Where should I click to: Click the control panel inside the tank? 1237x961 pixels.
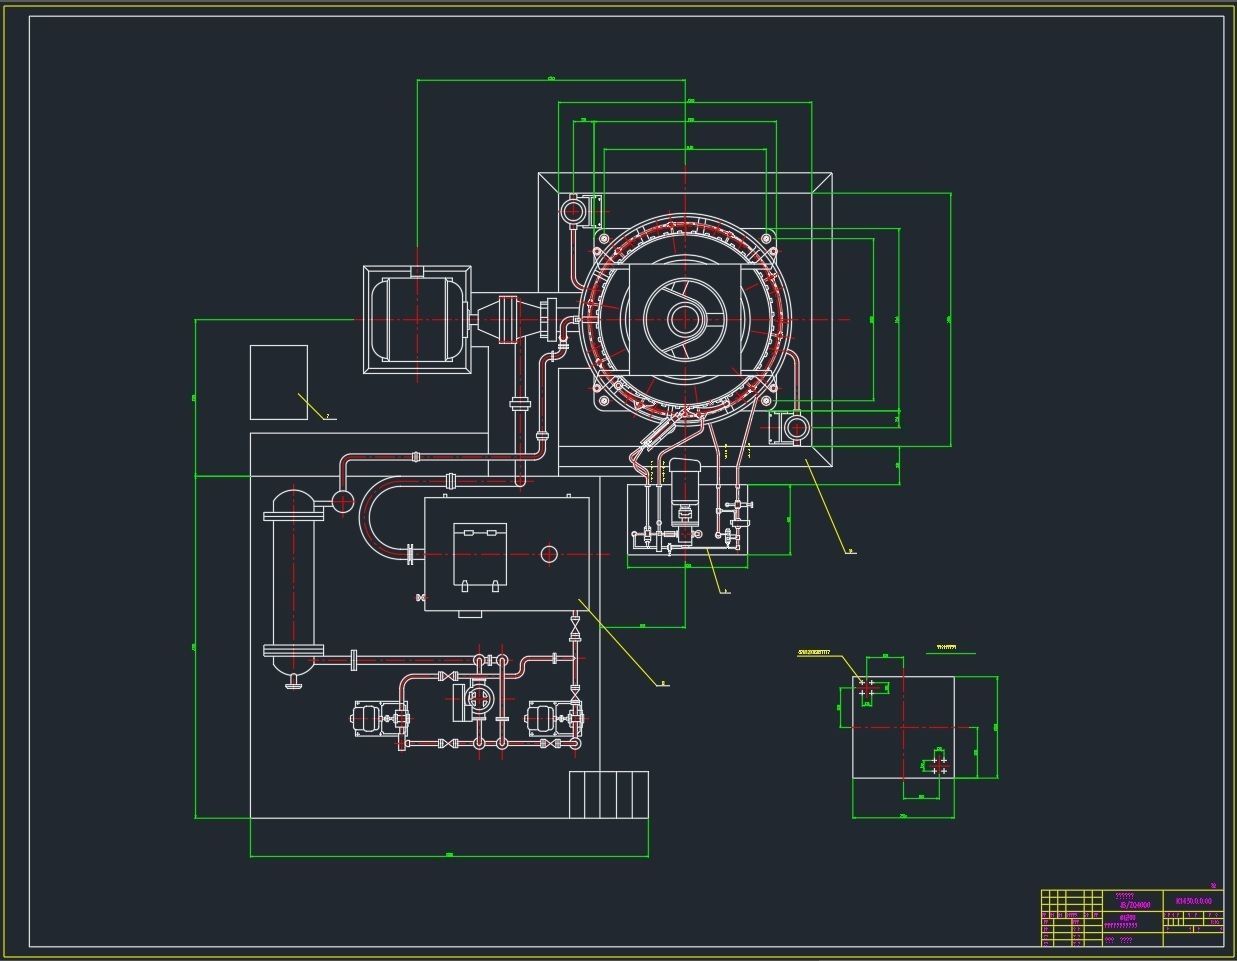pos(480,555)
